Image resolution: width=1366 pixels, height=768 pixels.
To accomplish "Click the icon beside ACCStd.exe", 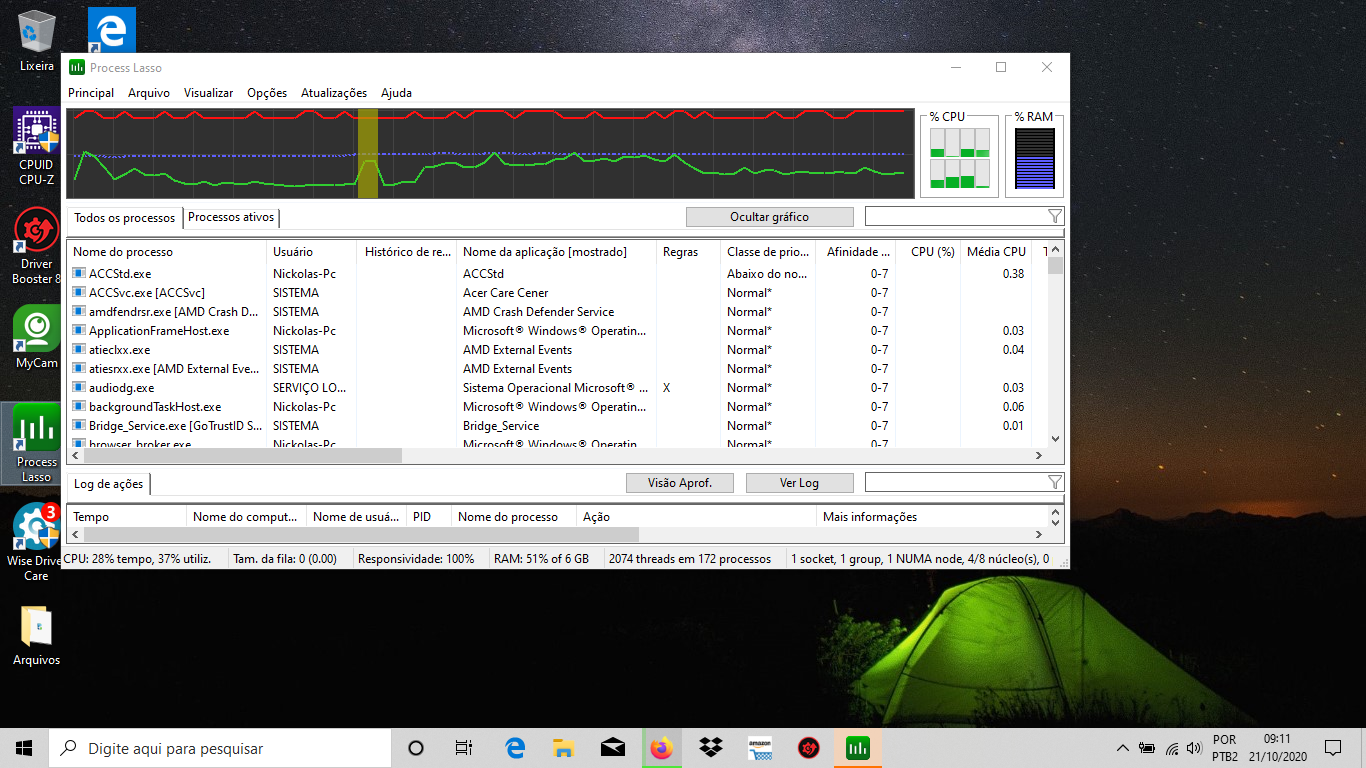I will 79,273.
